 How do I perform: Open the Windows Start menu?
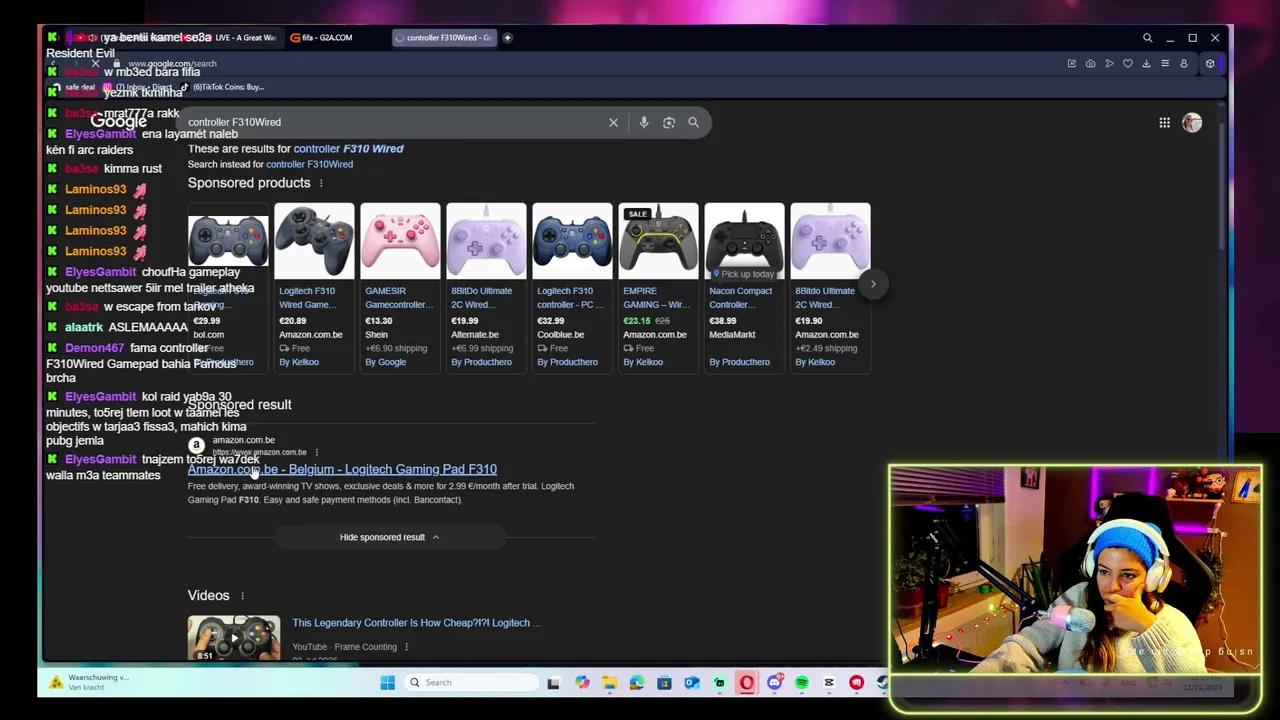tap(387, 683)
